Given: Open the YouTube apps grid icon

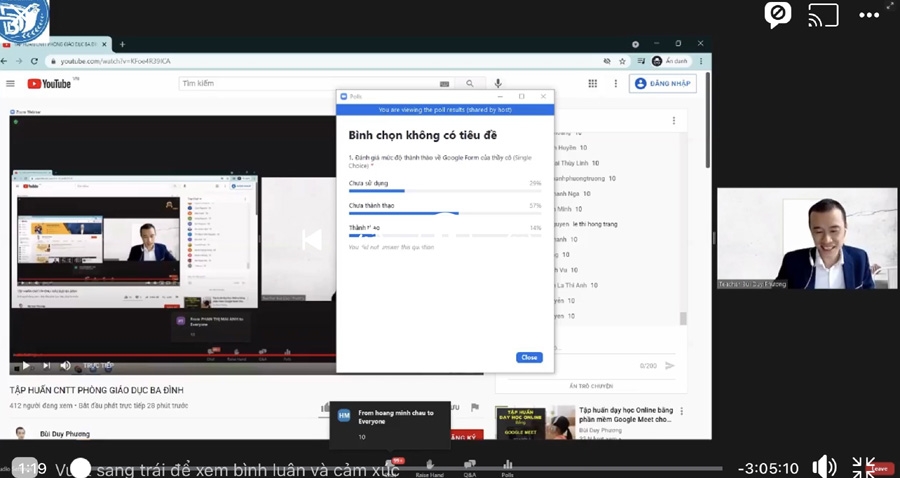Looking at the screenshot, I should click(592, 84).
